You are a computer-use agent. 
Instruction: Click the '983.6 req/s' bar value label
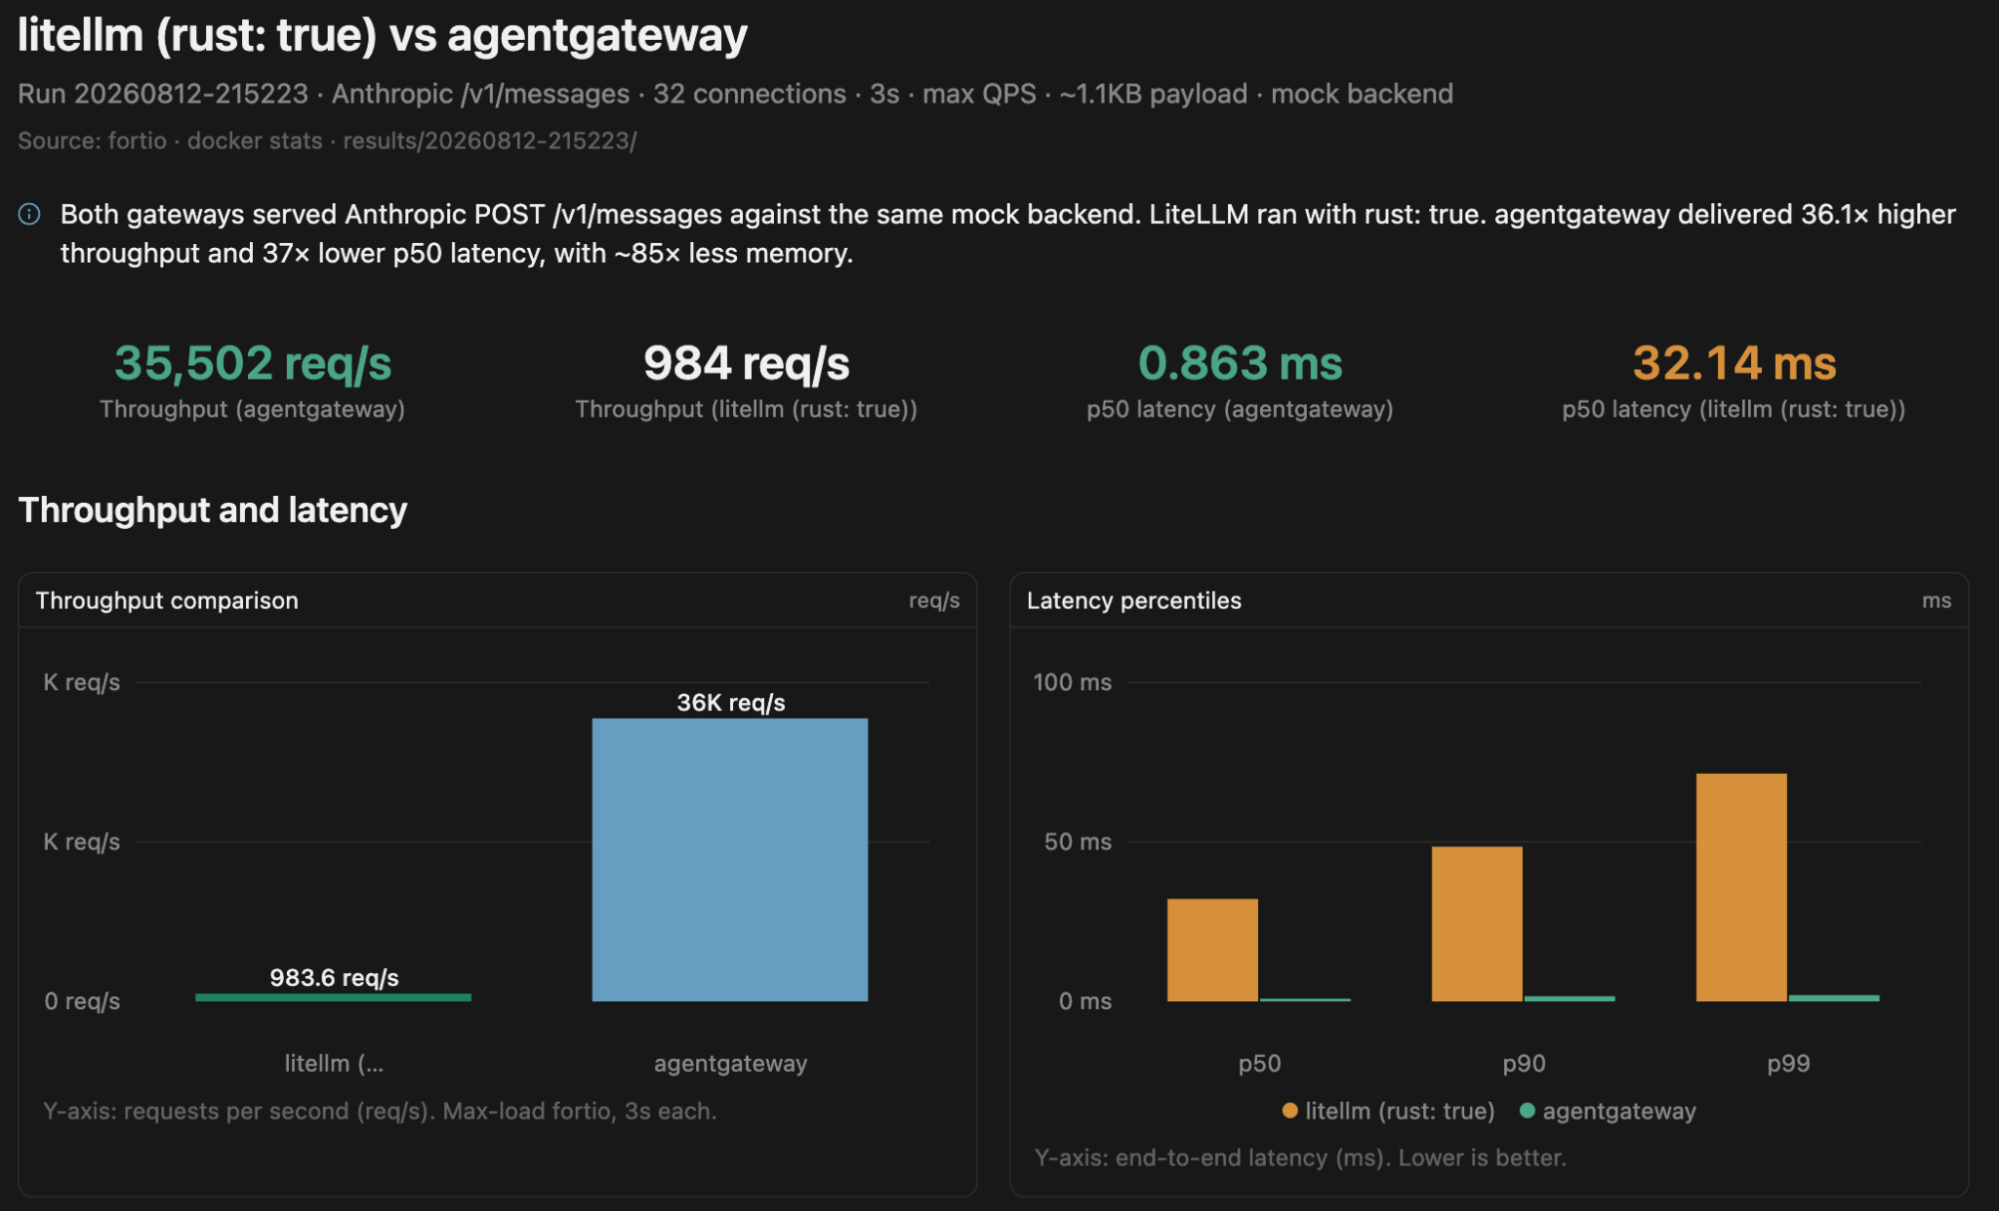[334, 977]
